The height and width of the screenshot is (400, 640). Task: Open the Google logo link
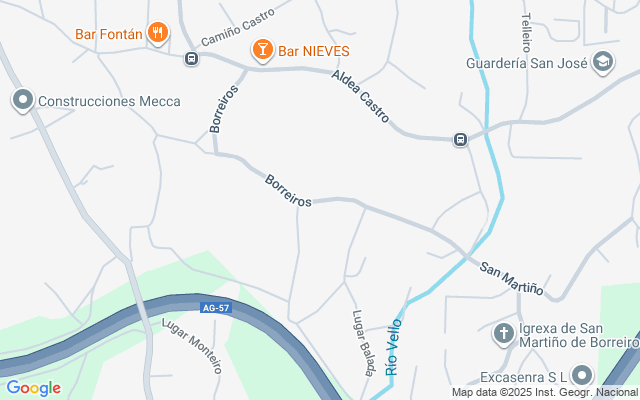pos(34,388)
